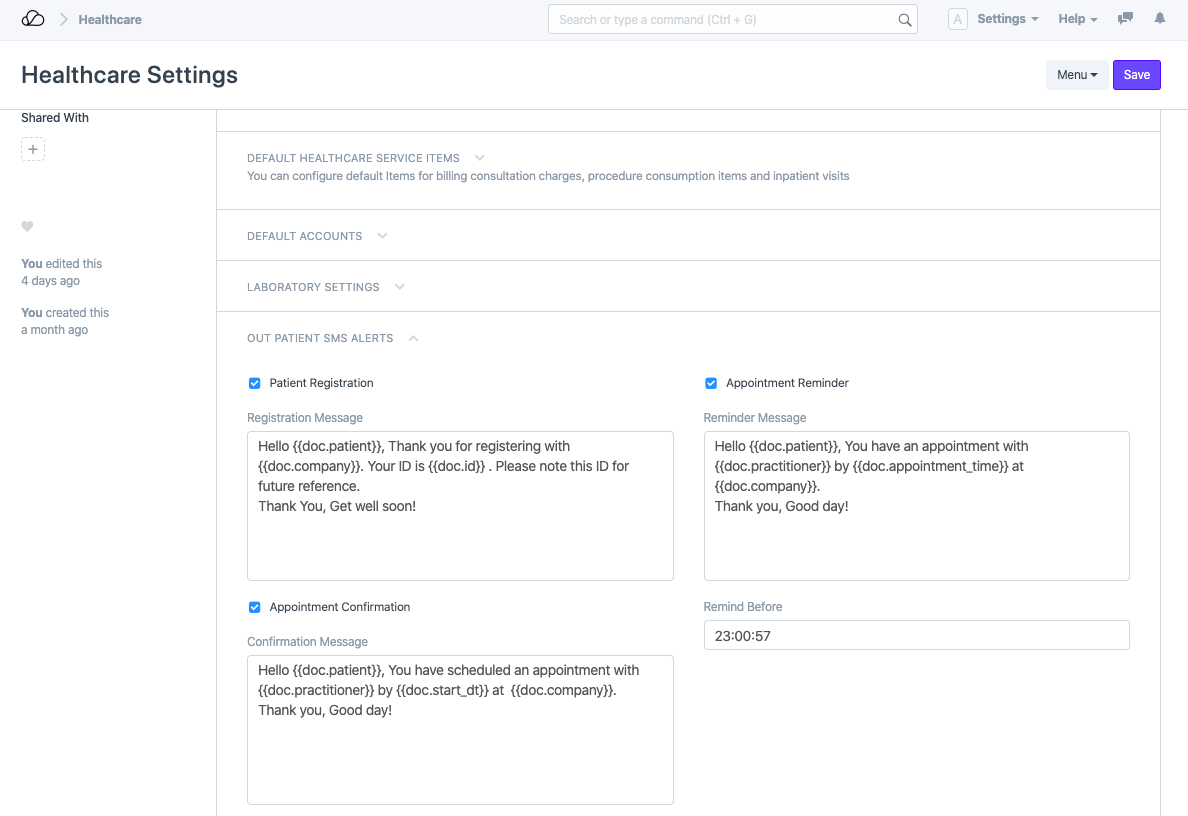Click the heart like icon
The image size is (1188, 816).
28,227
